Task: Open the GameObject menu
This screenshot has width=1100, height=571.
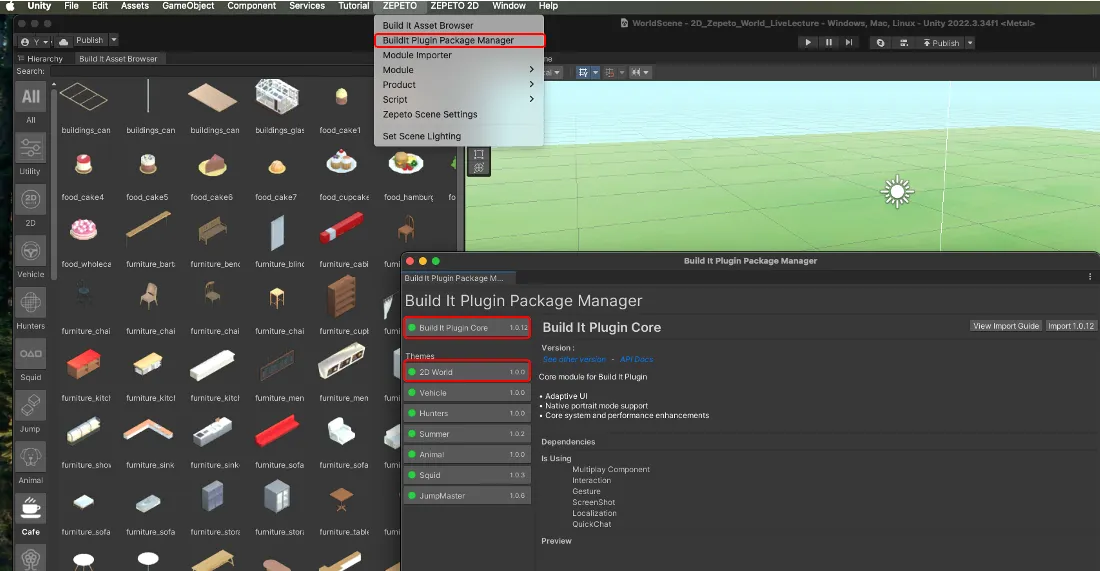Action: (188, 6)
